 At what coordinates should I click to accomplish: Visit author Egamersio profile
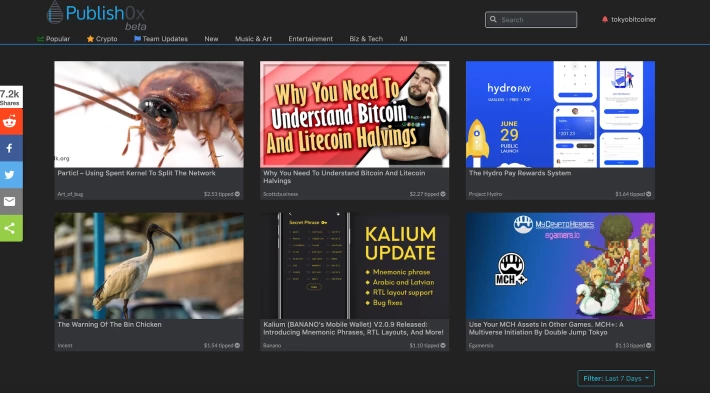pos(481,345)
